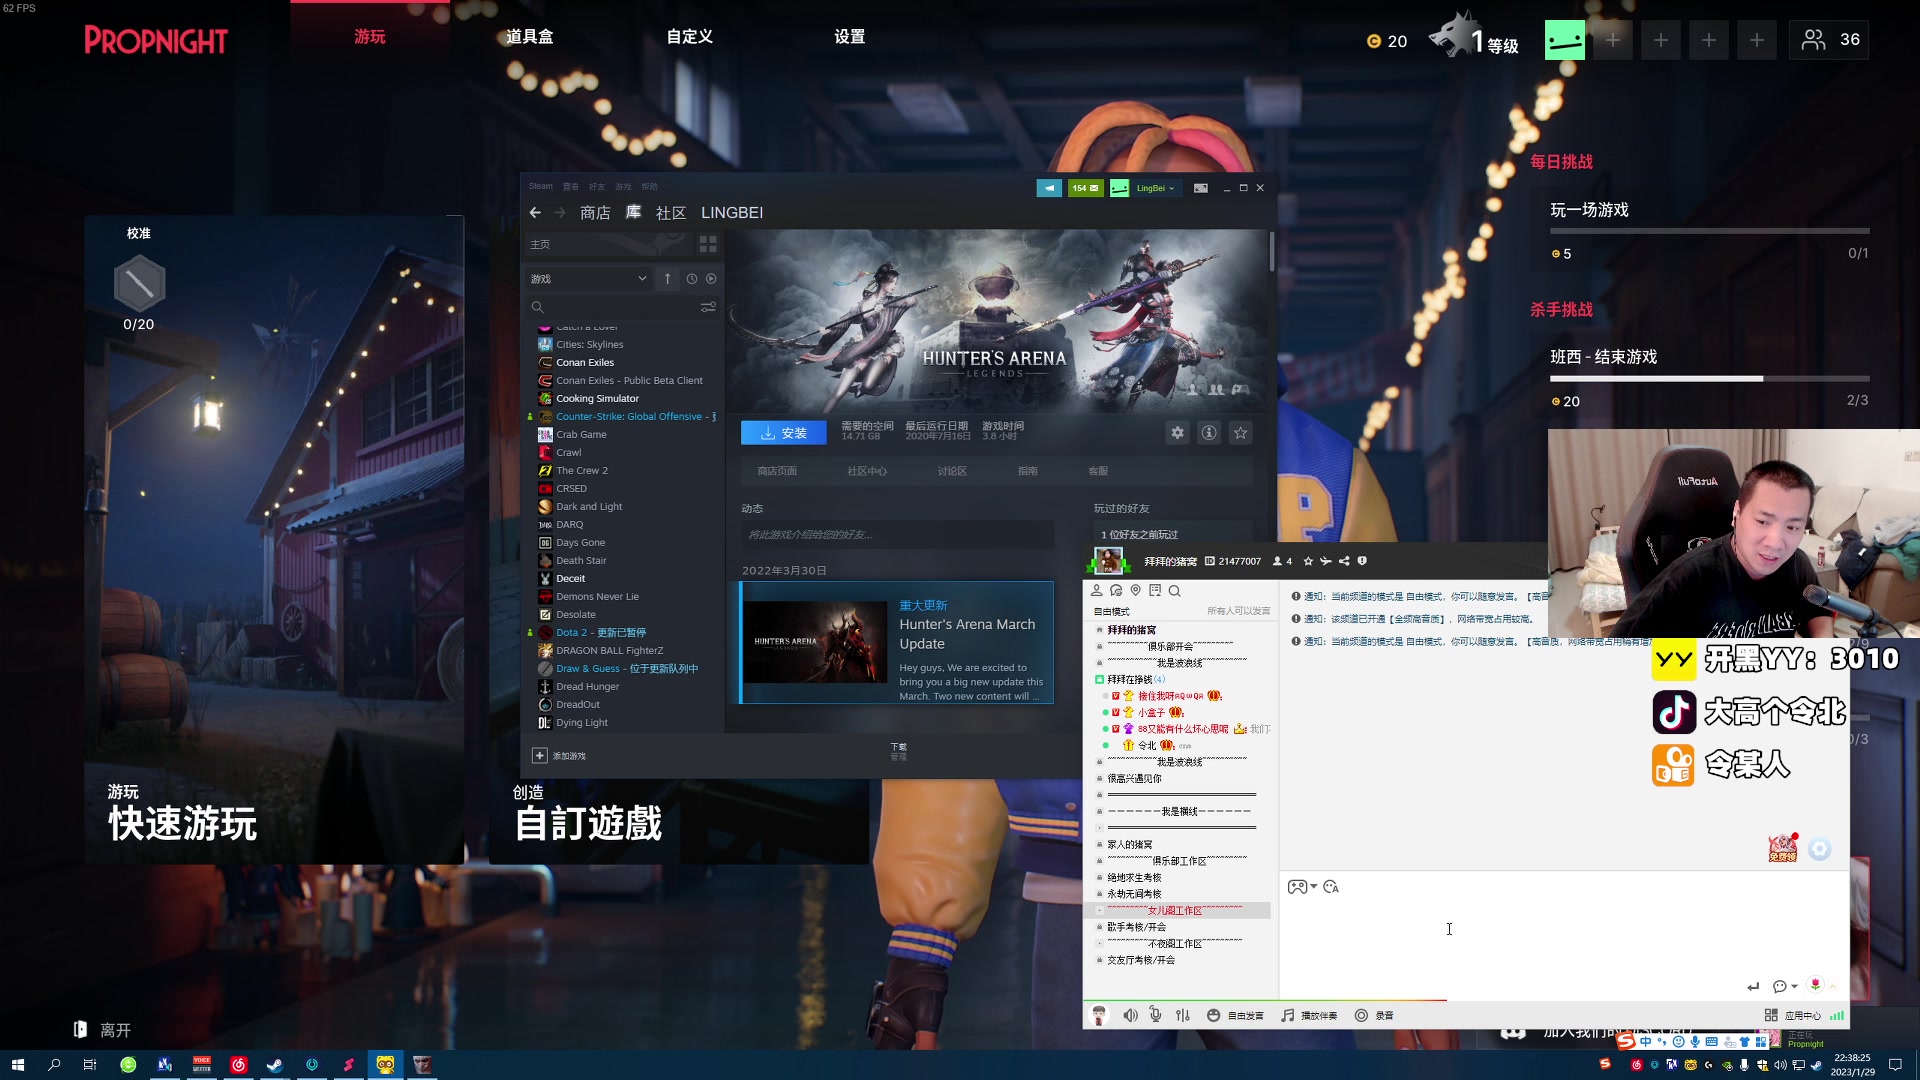Open YY game controller dropdown in chat
This screenshot has width=1920, height=1080.
(1301, 887)
